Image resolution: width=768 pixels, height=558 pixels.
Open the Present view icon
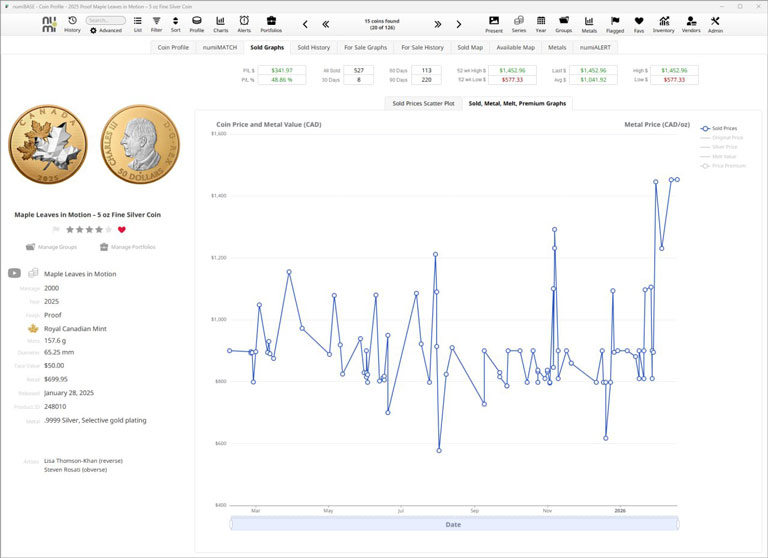tap(494, 24)
